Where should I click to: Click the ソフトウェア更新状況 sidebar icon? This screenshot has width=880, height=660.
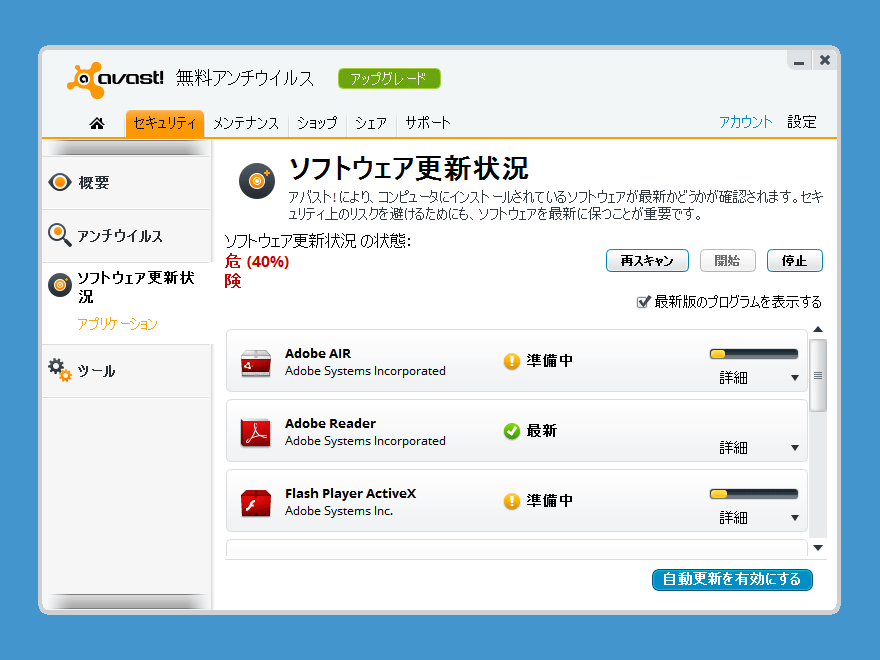(60, 285)
